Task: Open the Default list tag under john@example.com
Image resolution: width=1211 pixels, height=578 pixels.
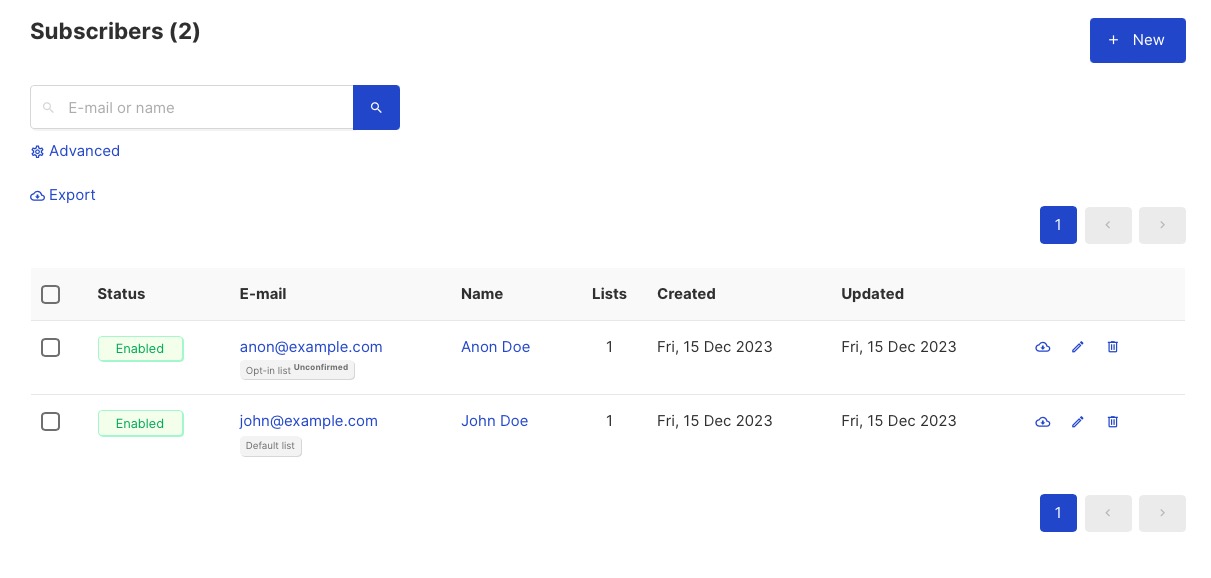Action: (x=271, y=446)
